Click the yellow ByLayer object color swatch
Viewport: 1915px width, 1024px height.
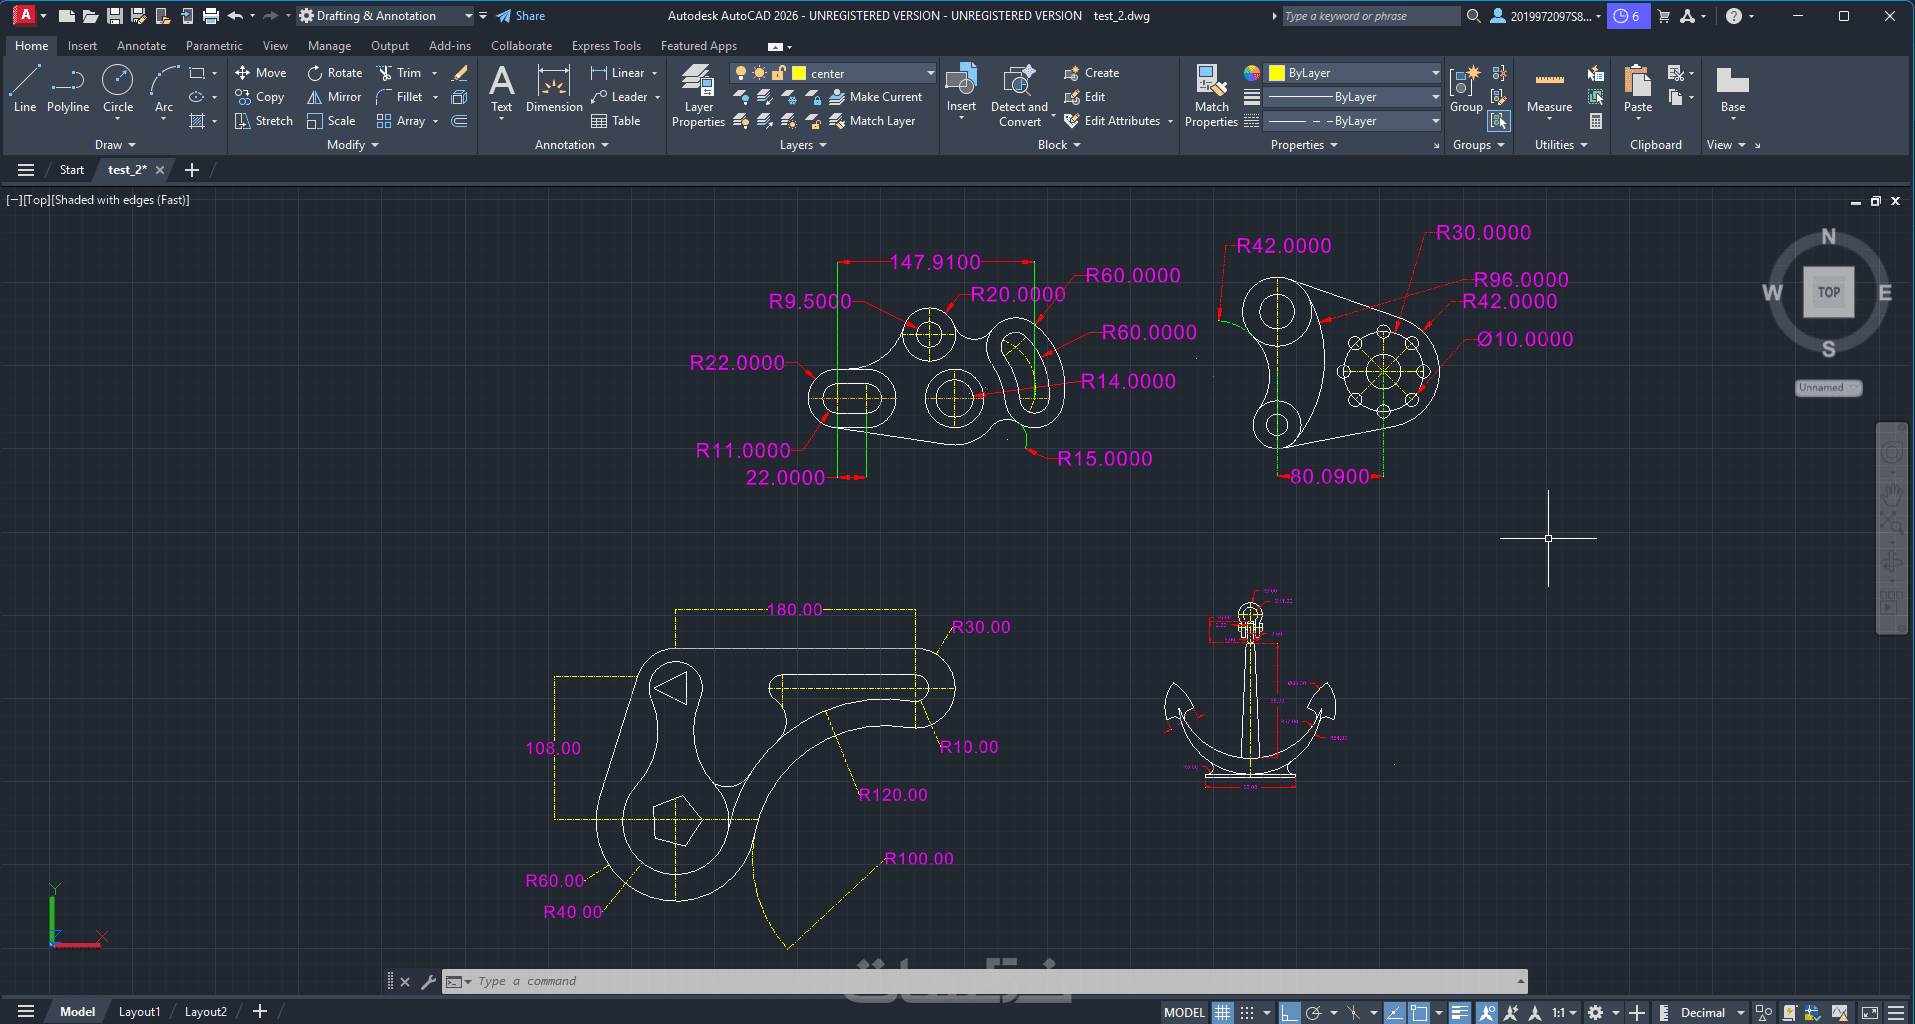(x=1276, y=73)
